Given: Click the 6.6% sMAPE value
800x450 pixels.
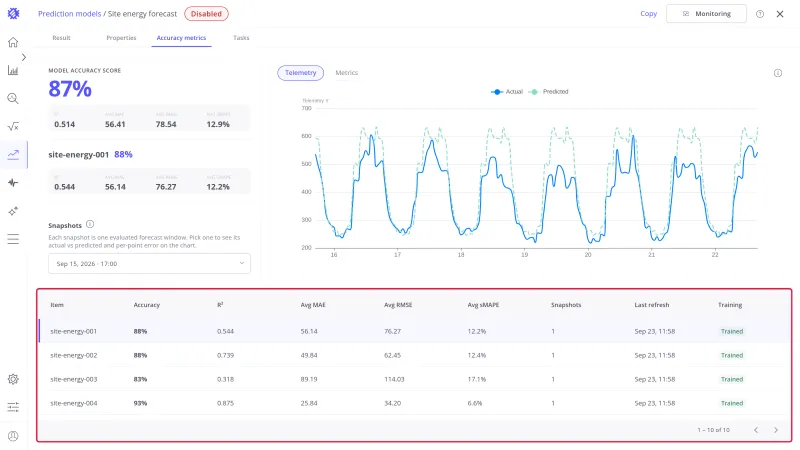Looking at the screenshot, I should (x=474, y=403).
